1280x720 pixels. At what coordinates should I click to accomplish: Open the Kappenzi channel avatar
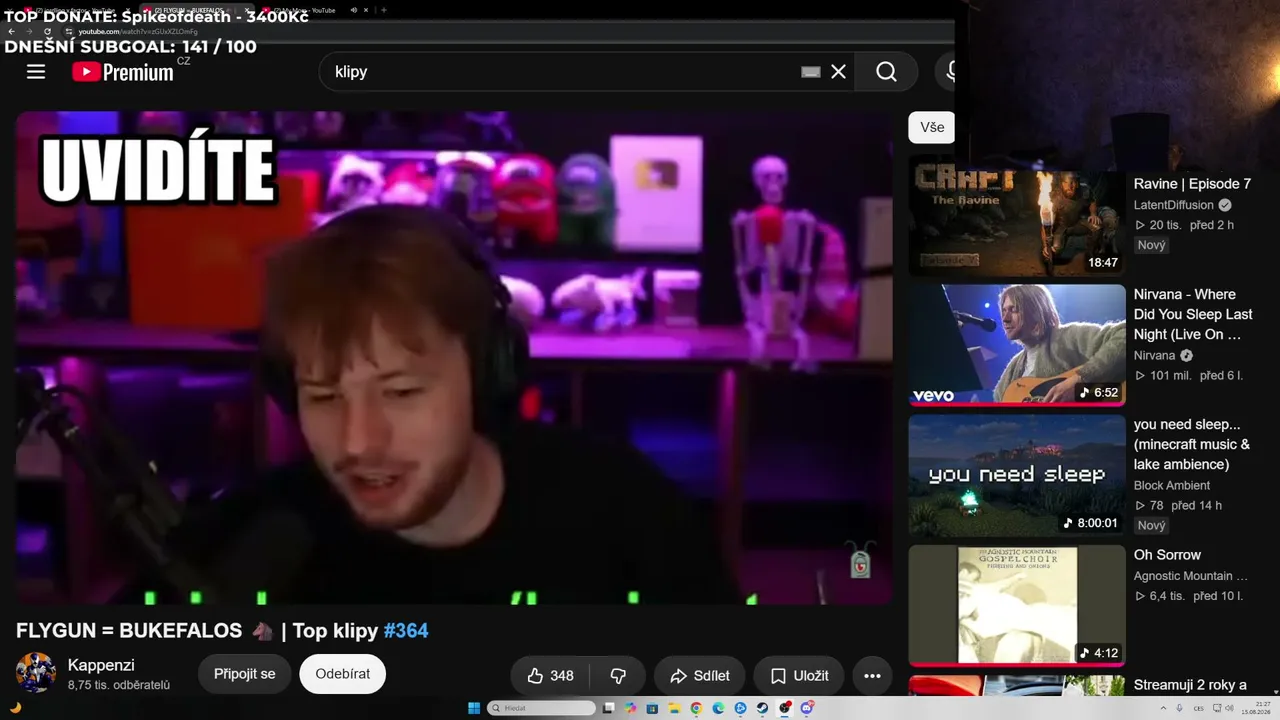tap(36, 673)
